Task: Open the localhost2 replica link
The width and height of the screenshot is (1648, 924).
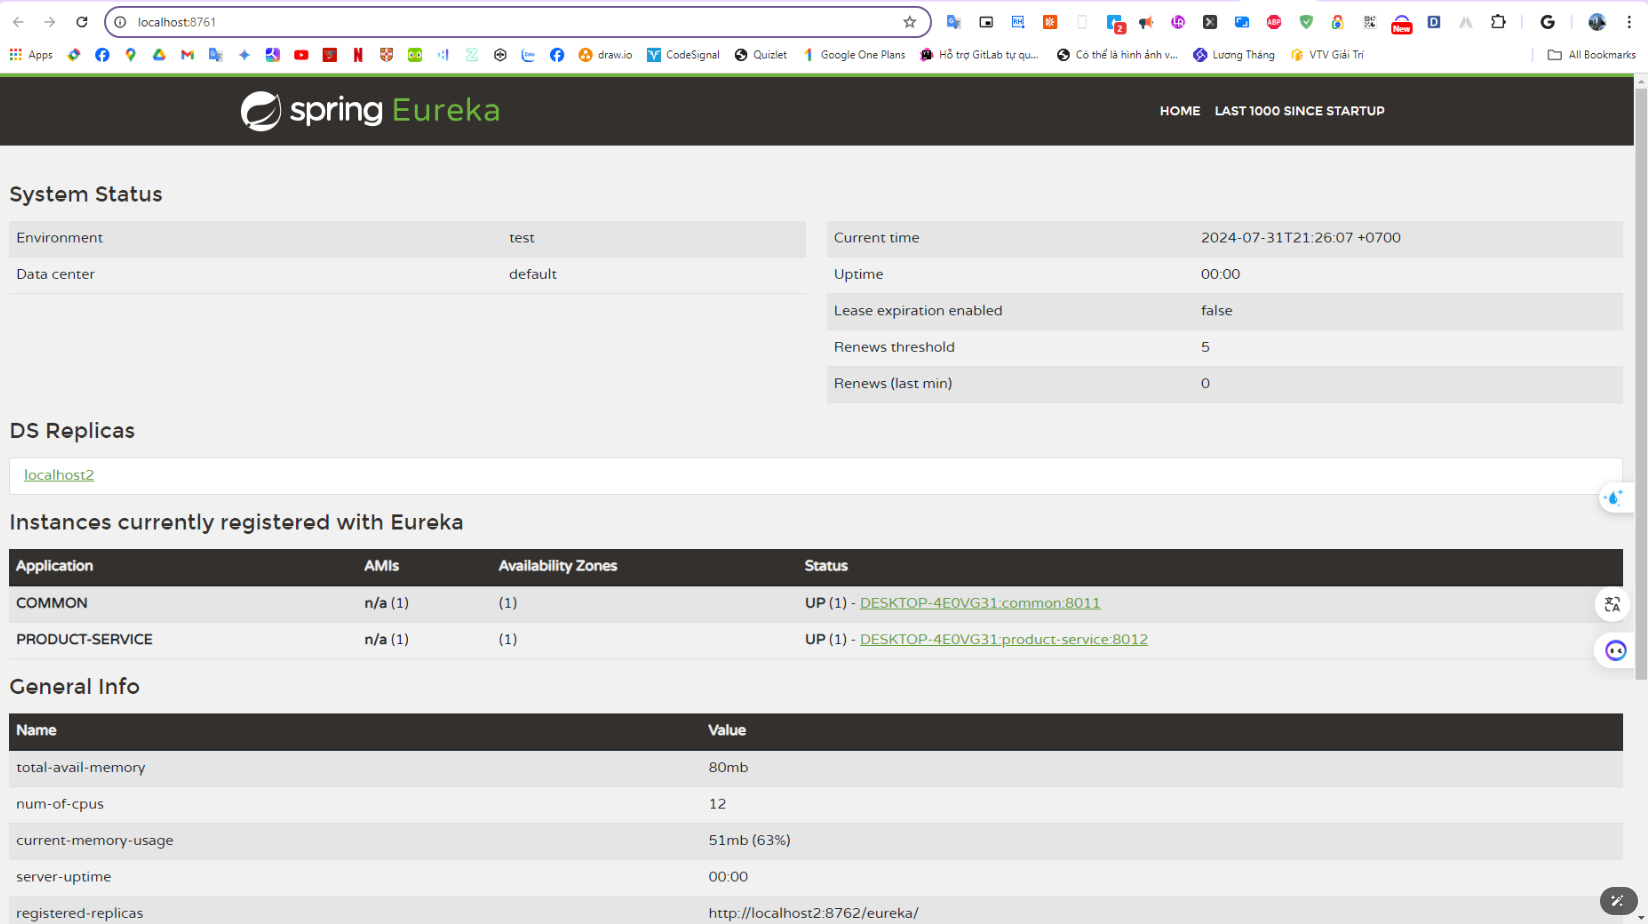Action: (x=59, y=475)
